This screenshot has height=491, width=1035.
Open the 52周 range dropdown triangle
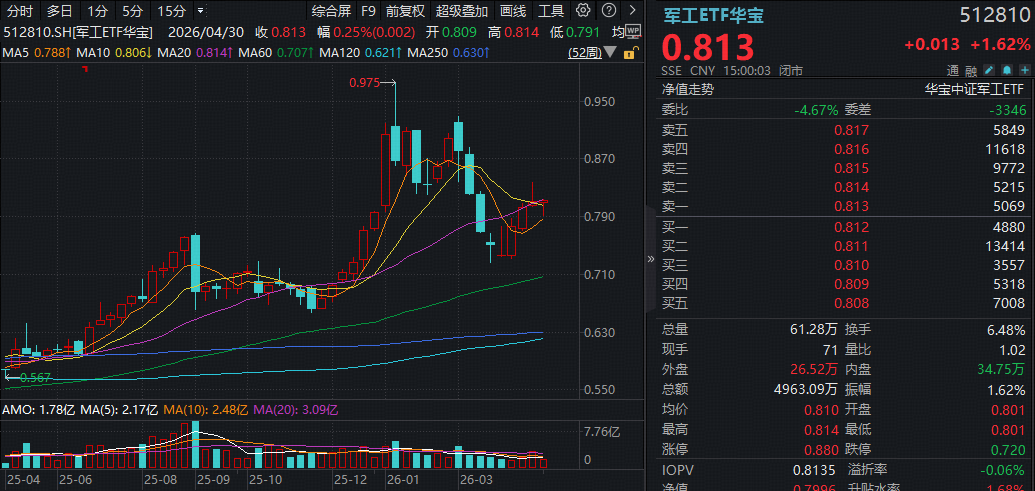point(608,52)
